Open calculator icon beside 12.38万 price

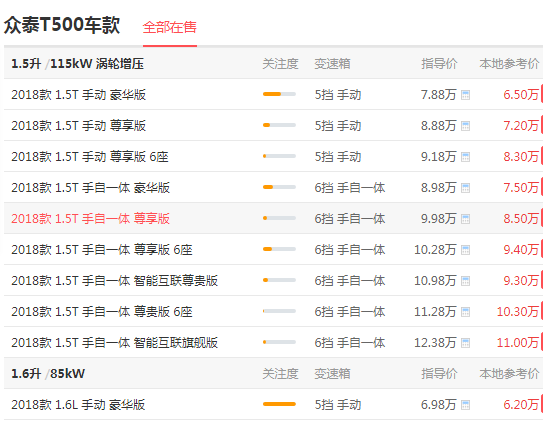tap(465, 343)
